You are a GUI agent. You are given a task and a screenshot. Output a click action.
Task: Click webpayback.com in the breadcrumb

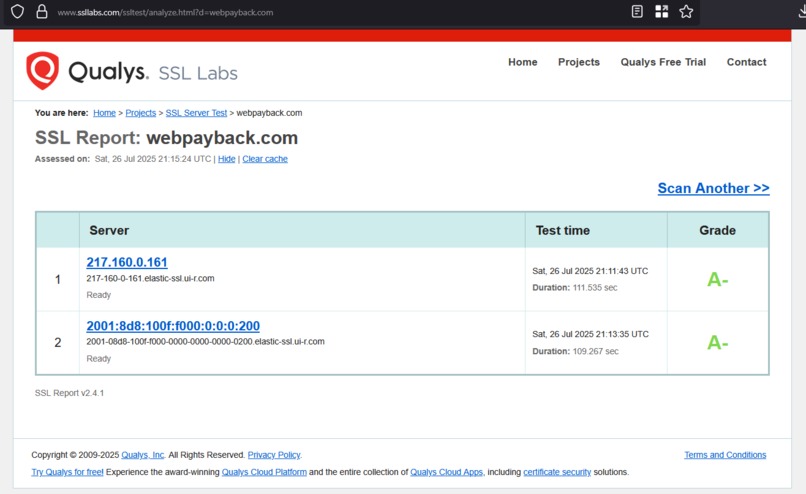coord(269,113)
